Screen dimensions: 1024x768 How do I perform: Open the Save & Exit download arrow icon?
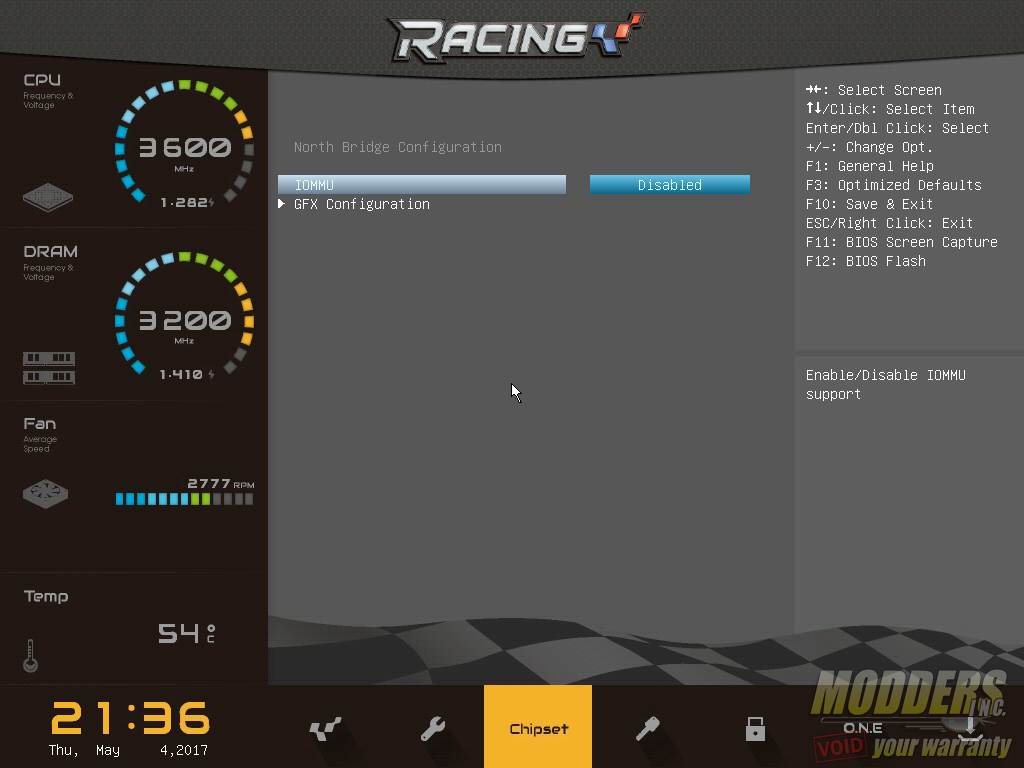(x=970, y=728)
